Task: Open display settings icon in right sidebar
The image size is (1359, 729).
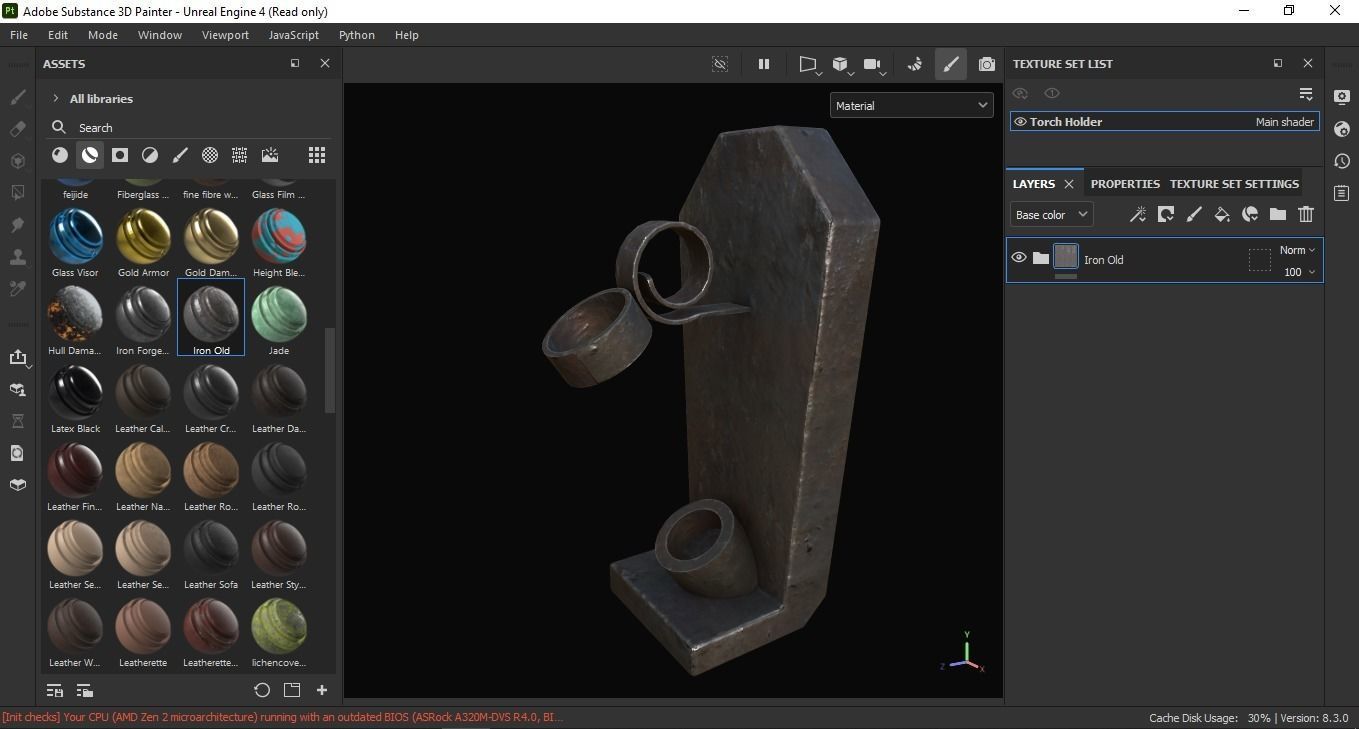Action: point(1342,97)
